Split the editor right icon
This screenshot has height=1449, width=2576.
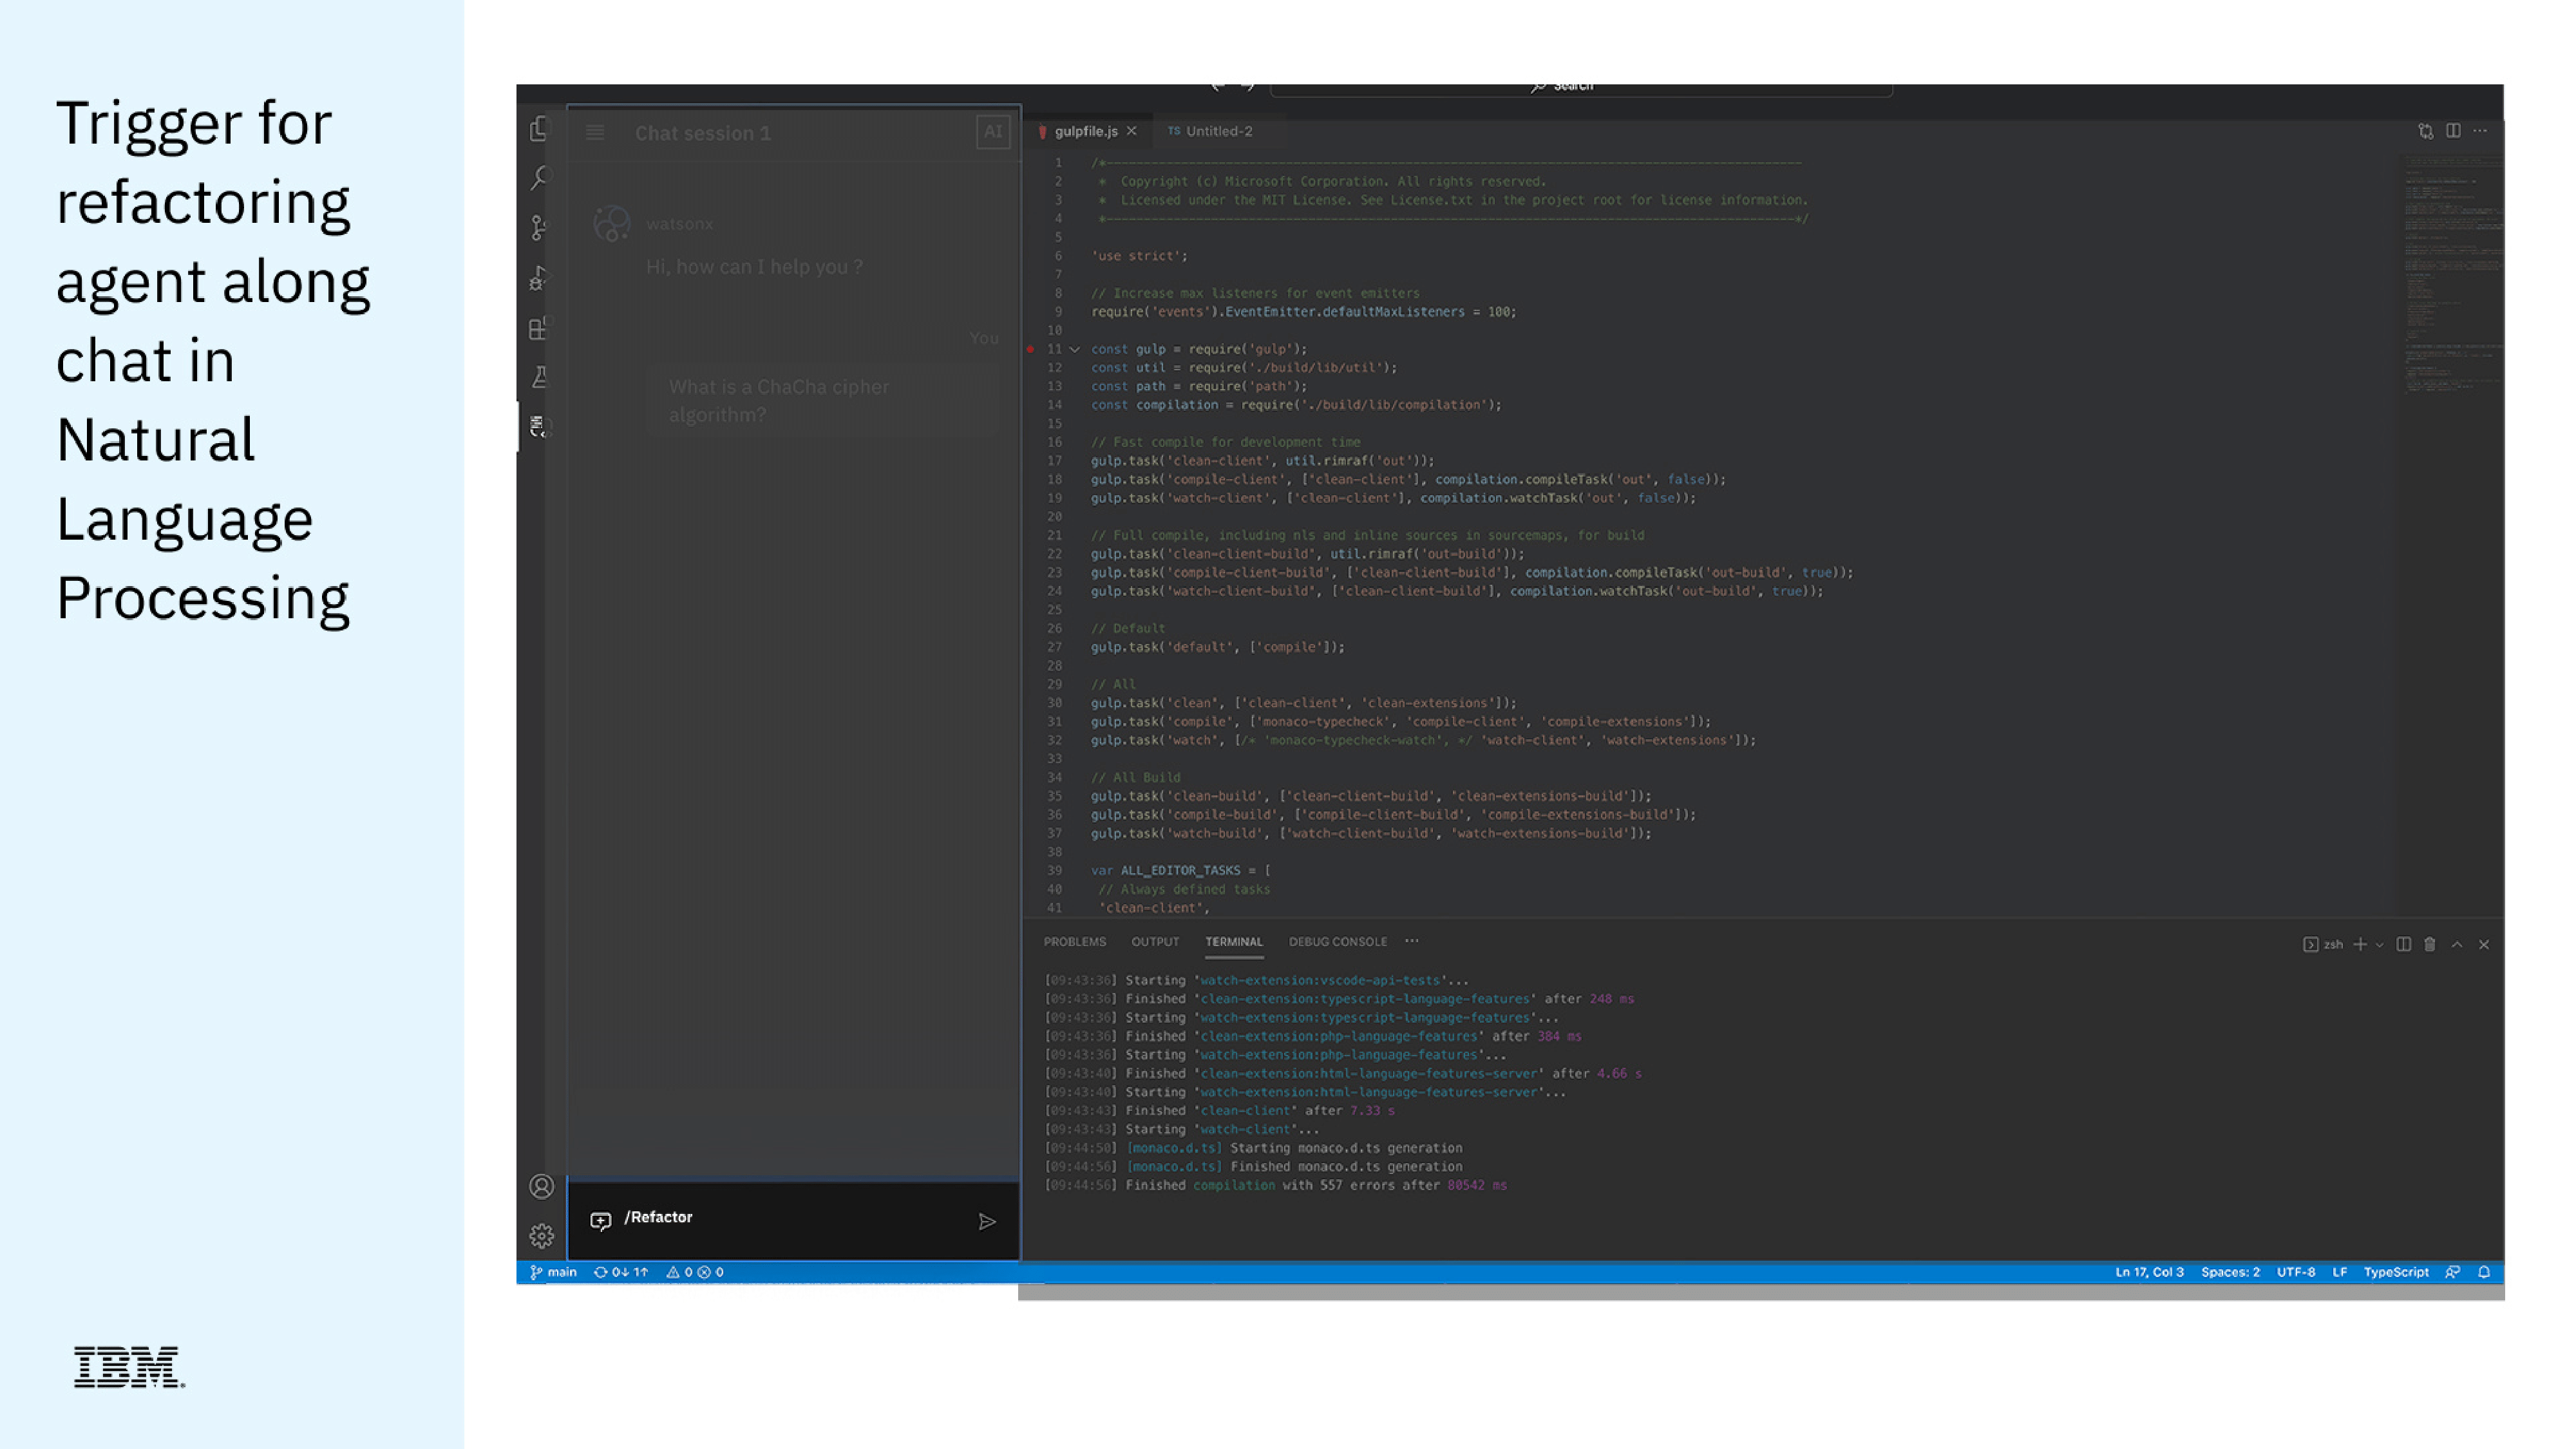2454,131
